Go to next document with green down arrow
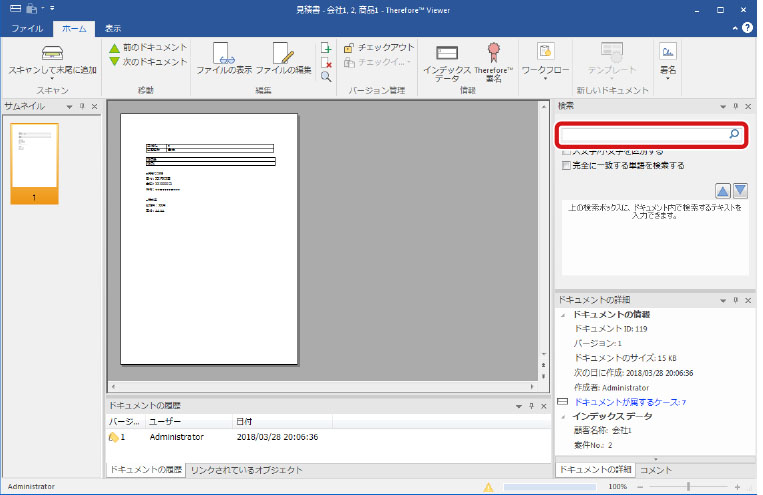 (x=114, y=62)
